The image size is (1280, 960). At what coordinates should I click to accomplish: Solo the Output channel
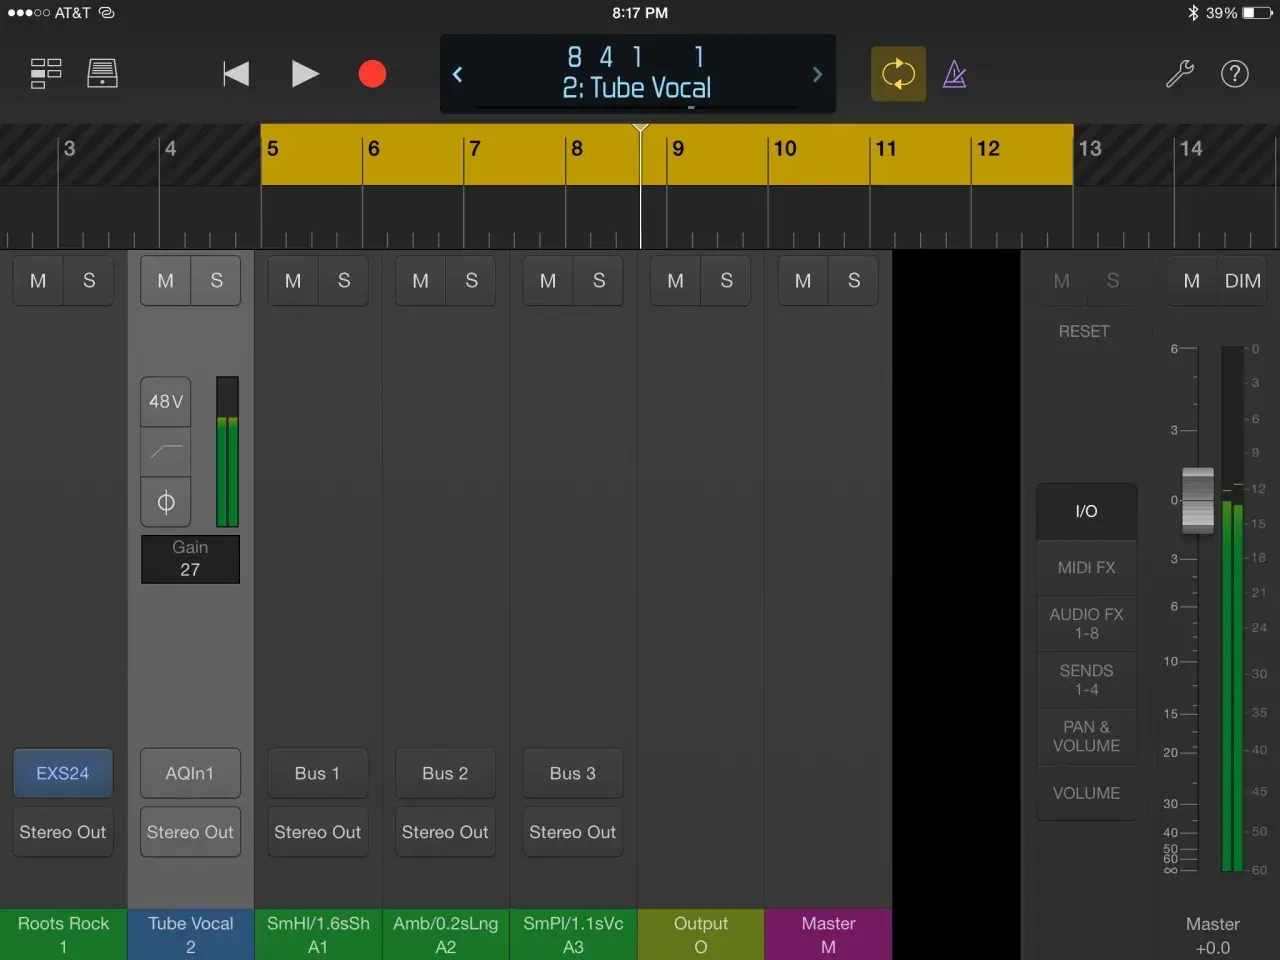[x=727, y=281]
